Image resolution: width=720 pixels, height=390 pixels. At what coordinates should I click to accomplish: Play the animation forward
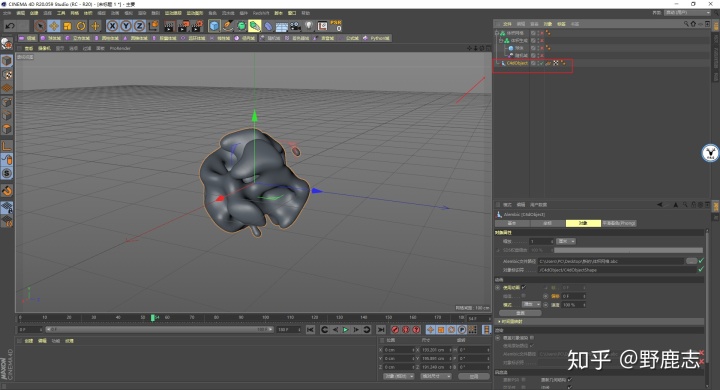pos(345,330)
